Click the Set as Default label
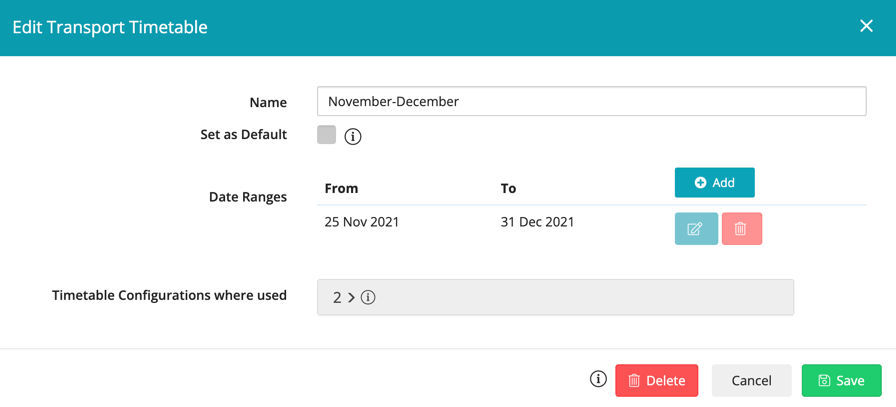This screenshot has height=407, width=896. click(x=243, y=135)
